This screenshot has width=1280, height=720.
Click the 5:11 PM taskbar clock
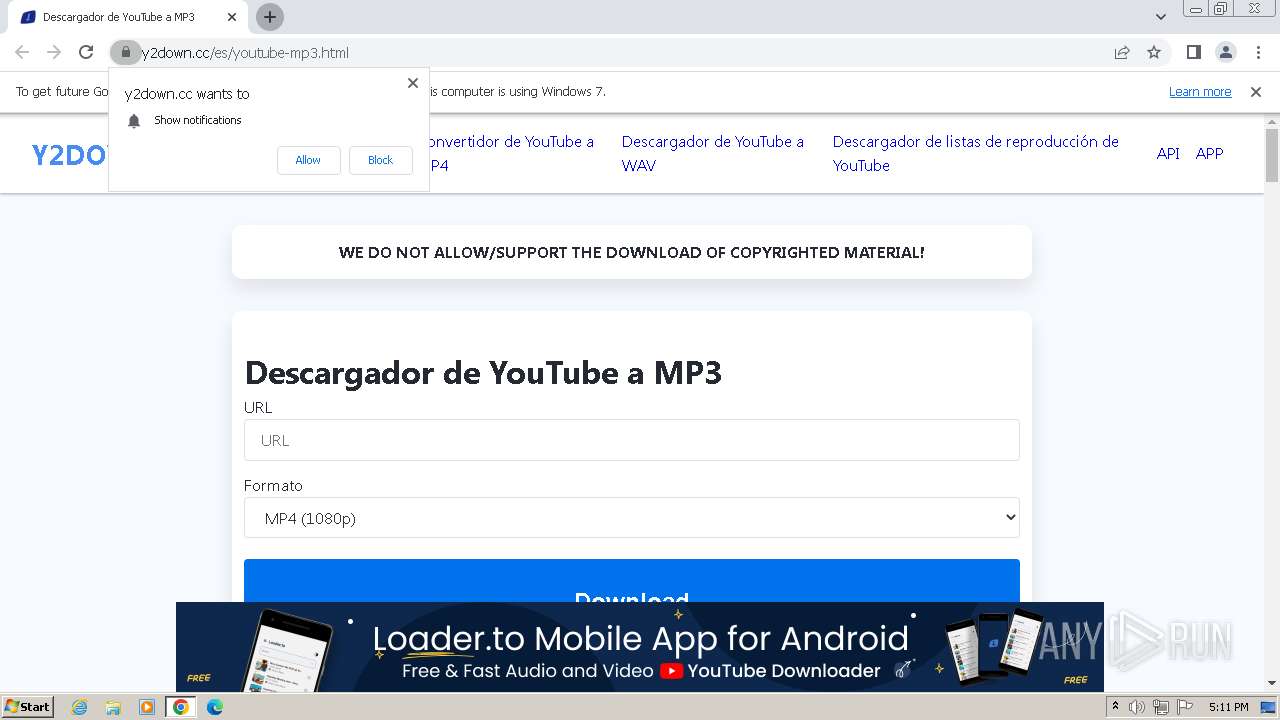[x=1228, y=707]
